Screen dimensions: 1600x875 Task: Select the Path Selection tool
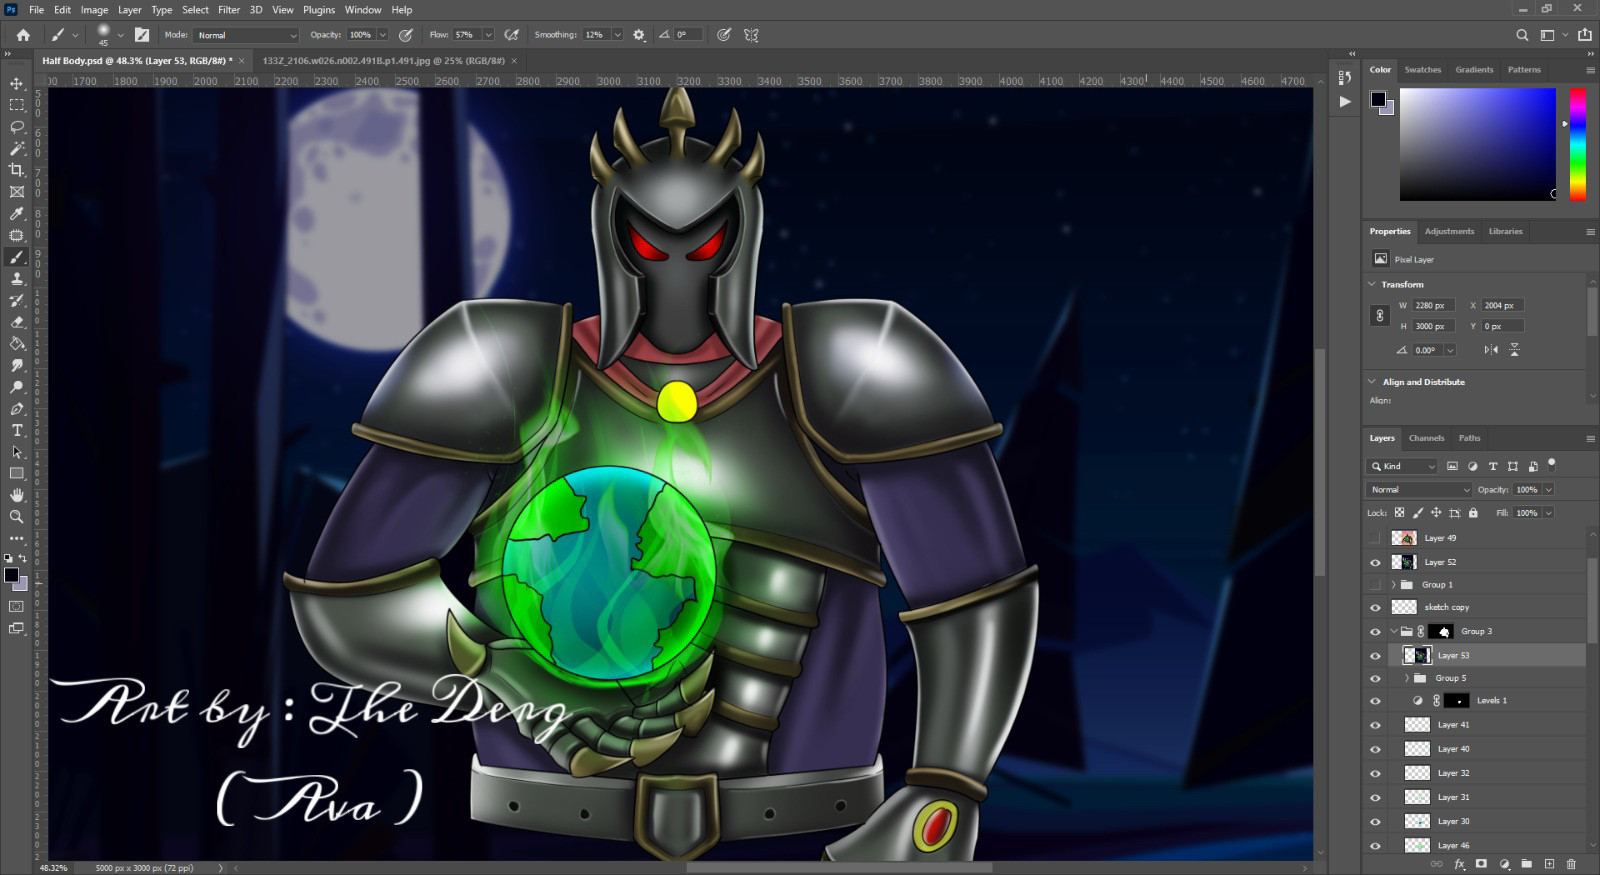click(x=17, y=452)
